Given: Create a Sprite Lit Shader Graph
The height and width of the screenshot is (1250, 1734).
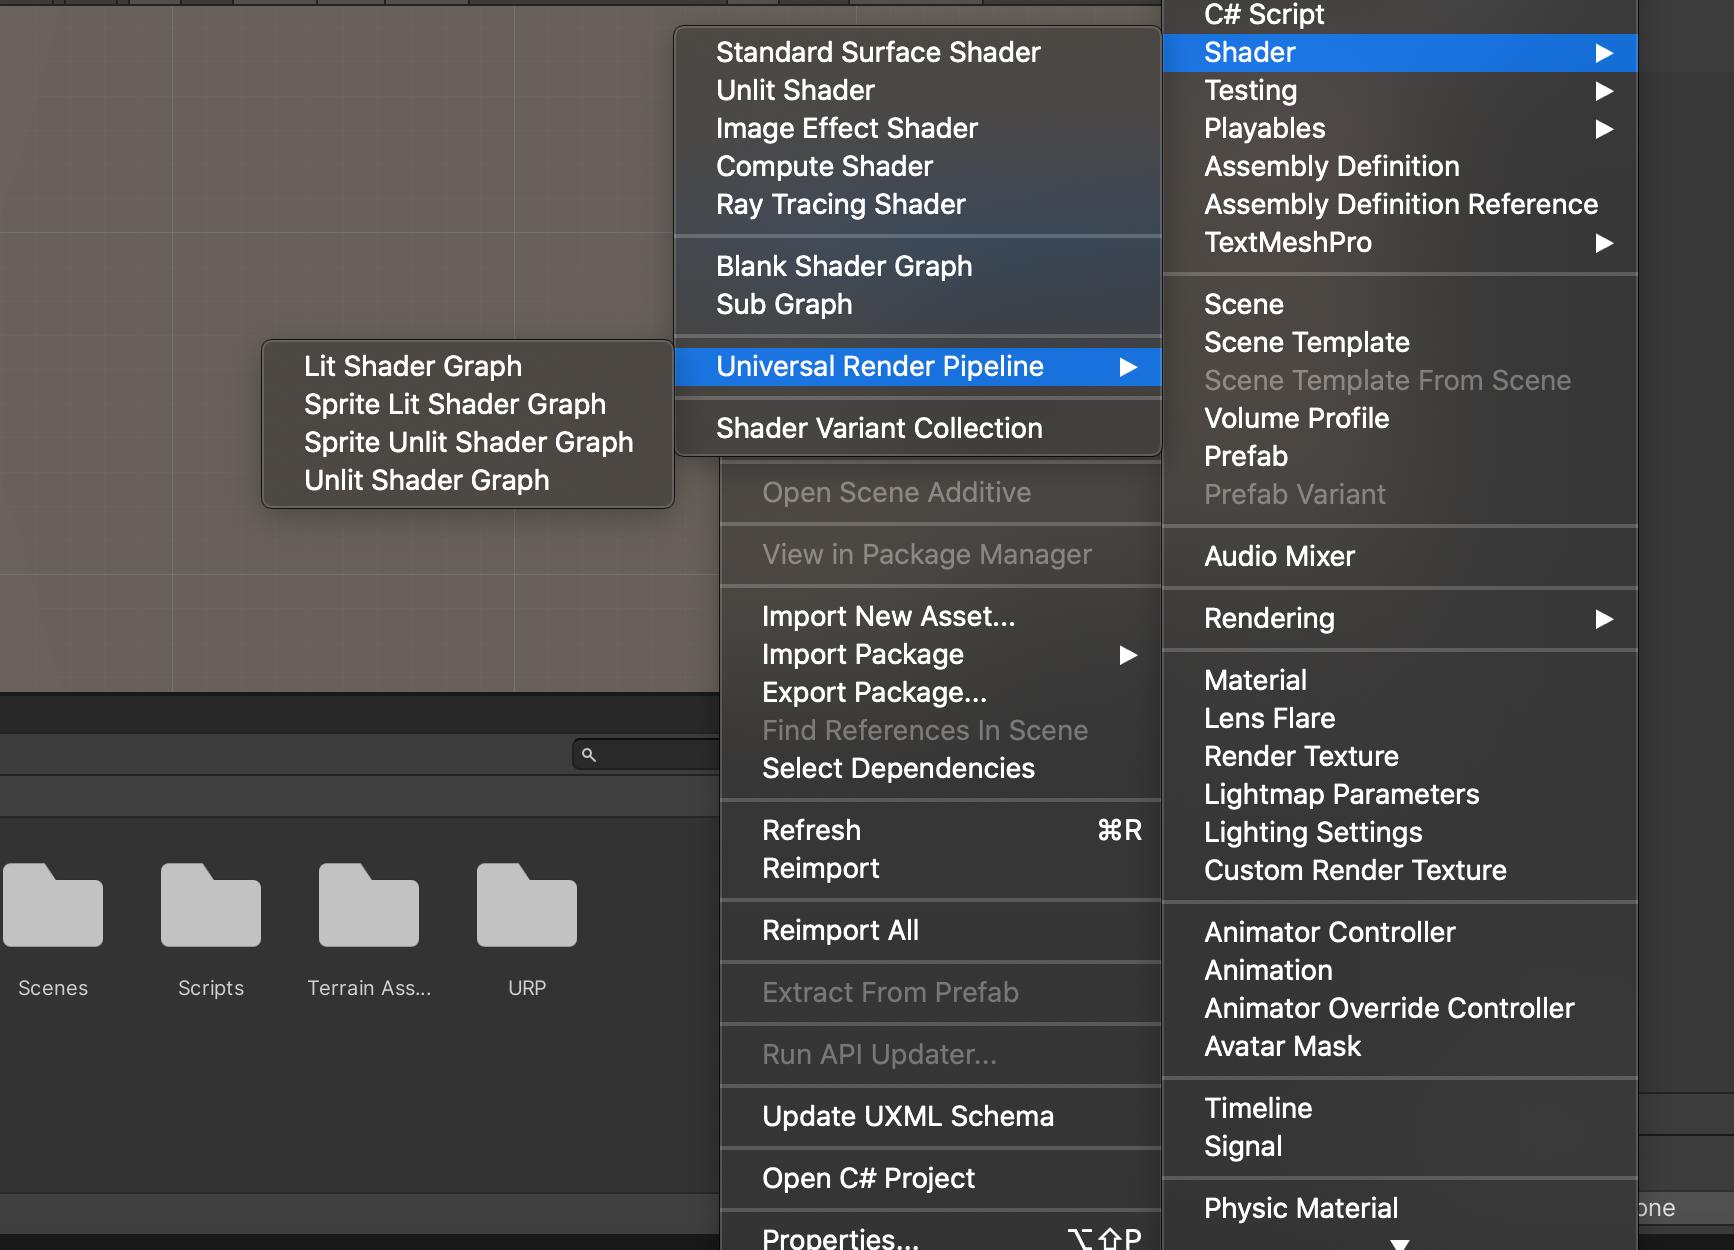Looking at the screenshot, I should [468, 405].
